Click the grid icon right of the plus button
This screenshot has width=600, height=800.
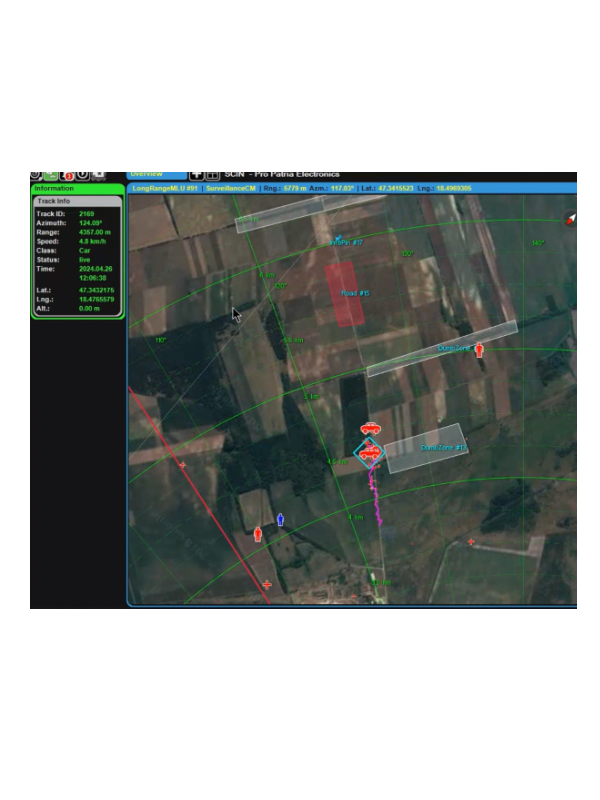212,175
